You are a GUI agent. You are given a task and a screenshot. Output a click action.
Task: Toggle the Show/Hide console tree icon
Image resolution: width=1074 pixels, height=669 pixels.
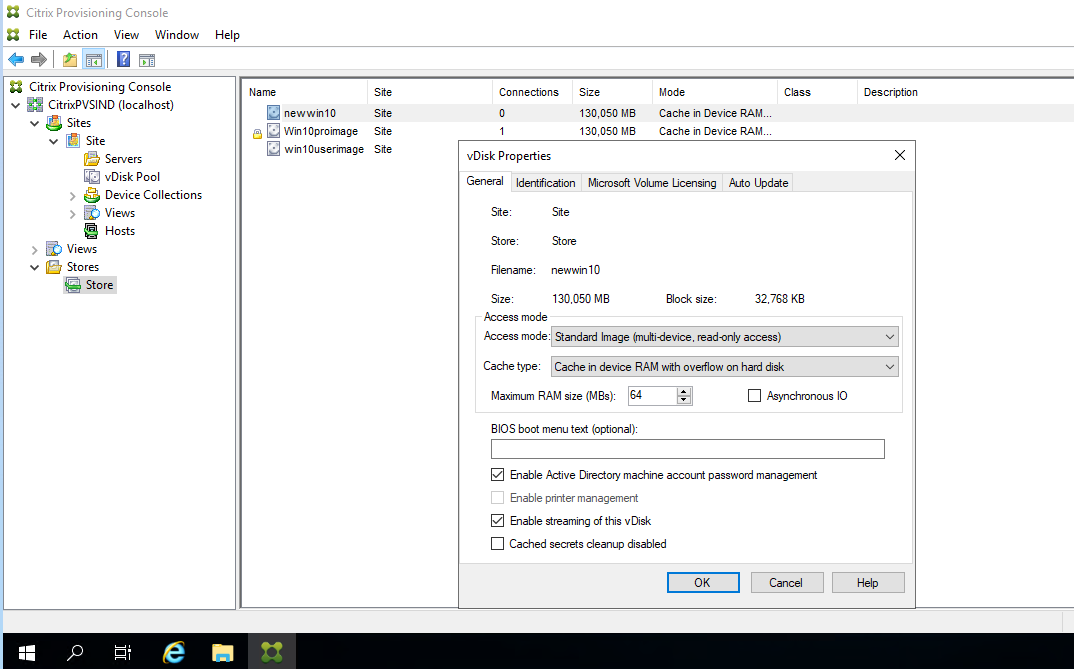click(x=94, y=60)
